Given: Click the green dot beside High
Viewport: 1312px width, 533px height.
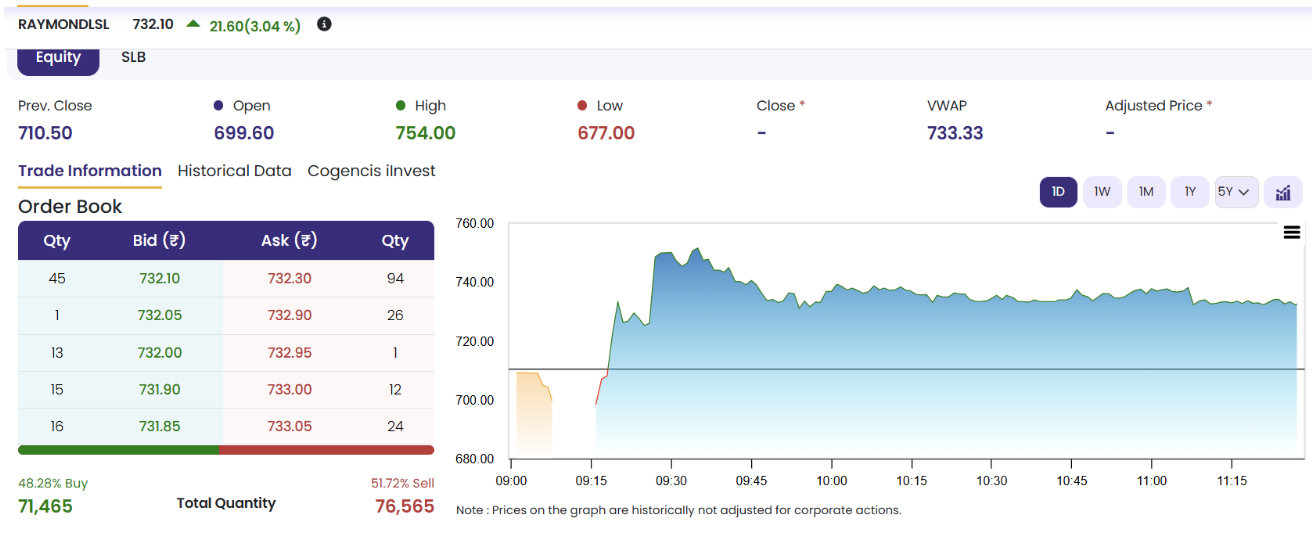Looking at the screenshot, I should [x=400, y=105].
